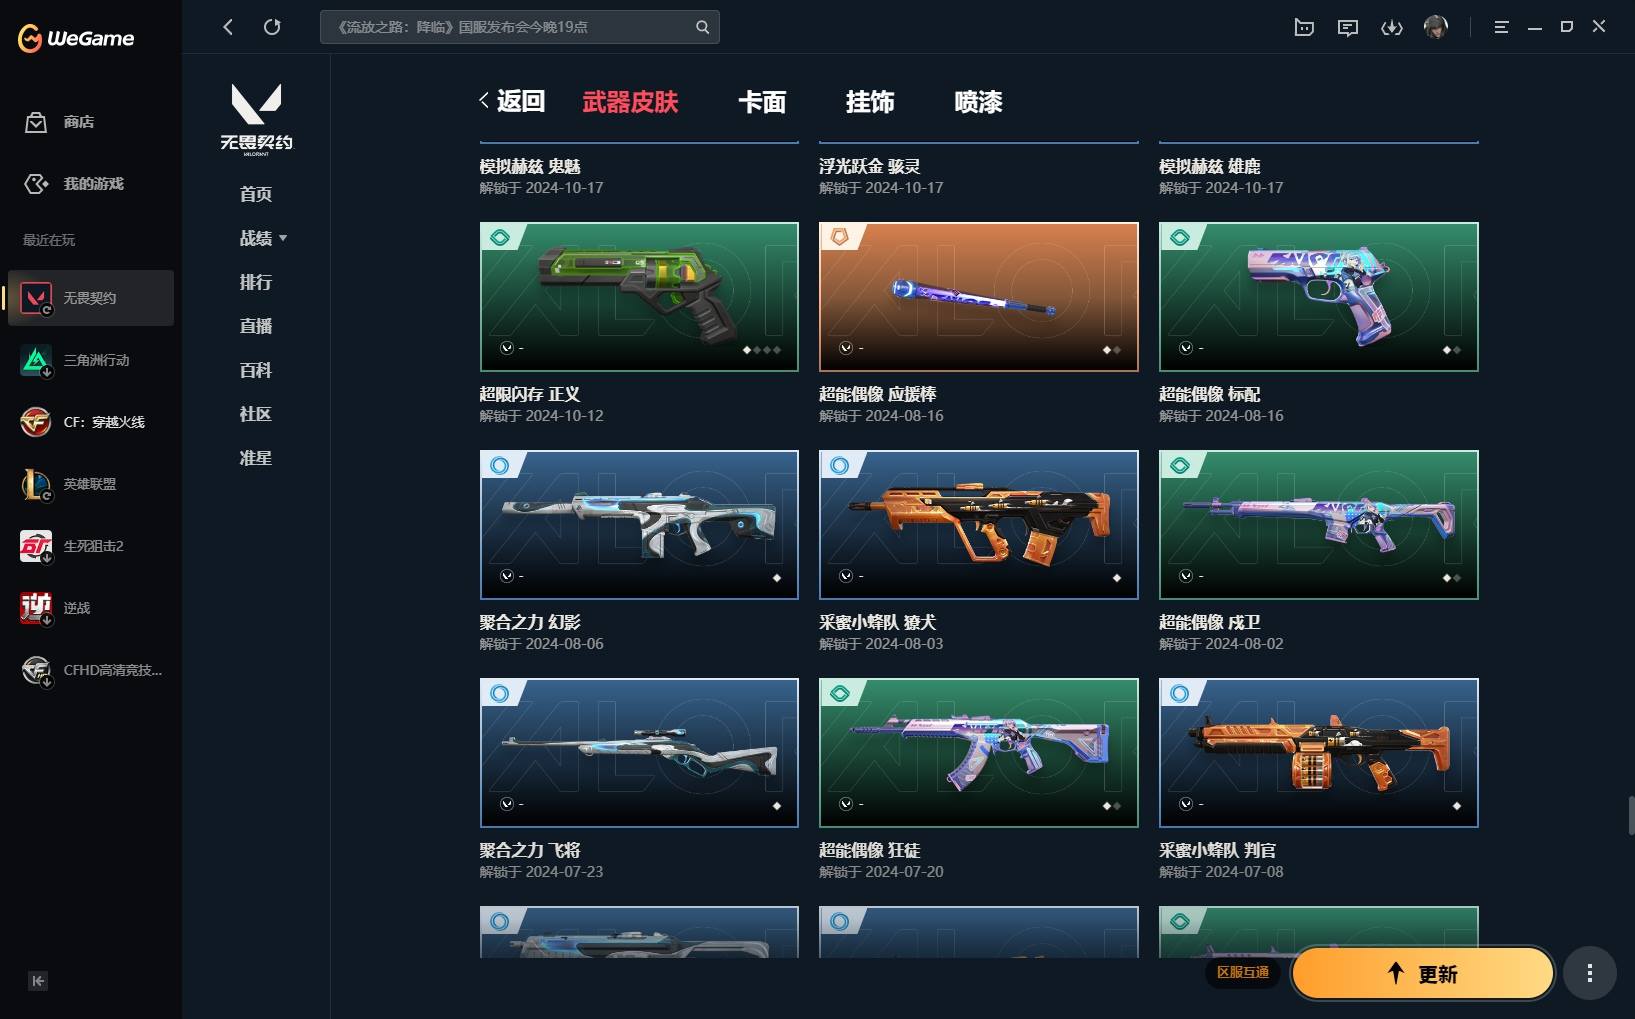Expand chevron on 采蜜小蜂队 獠犬 card

point(846,576)
